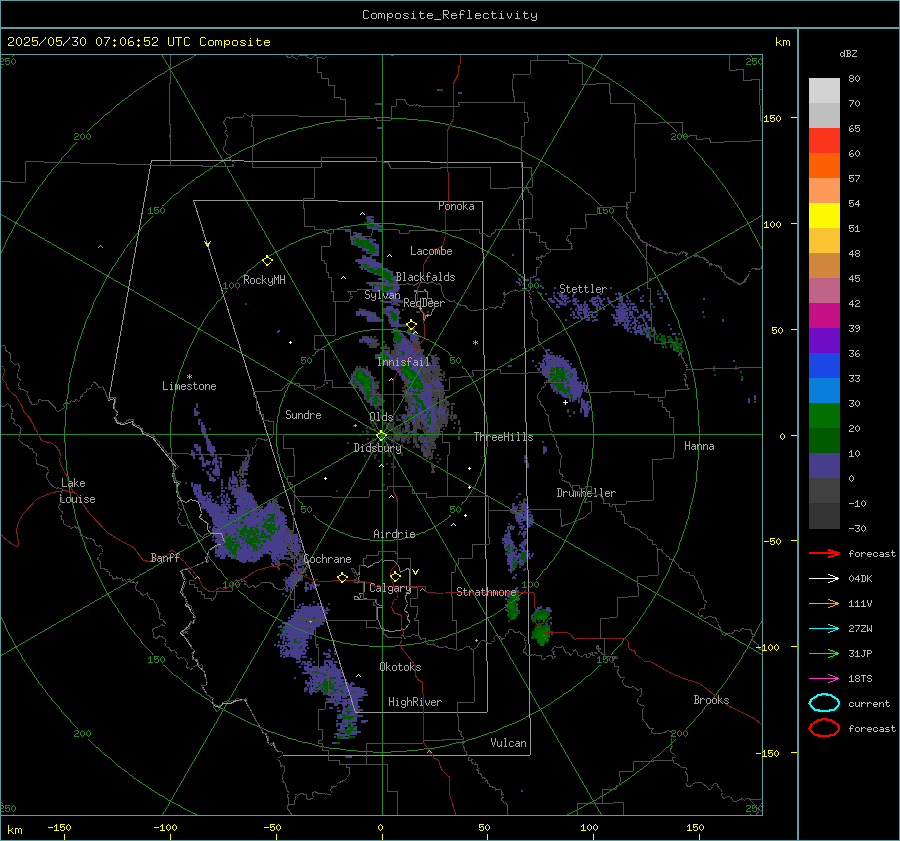Click the orange 111V arrow in legend
The image size is (900, 841).
click(824, 603)
